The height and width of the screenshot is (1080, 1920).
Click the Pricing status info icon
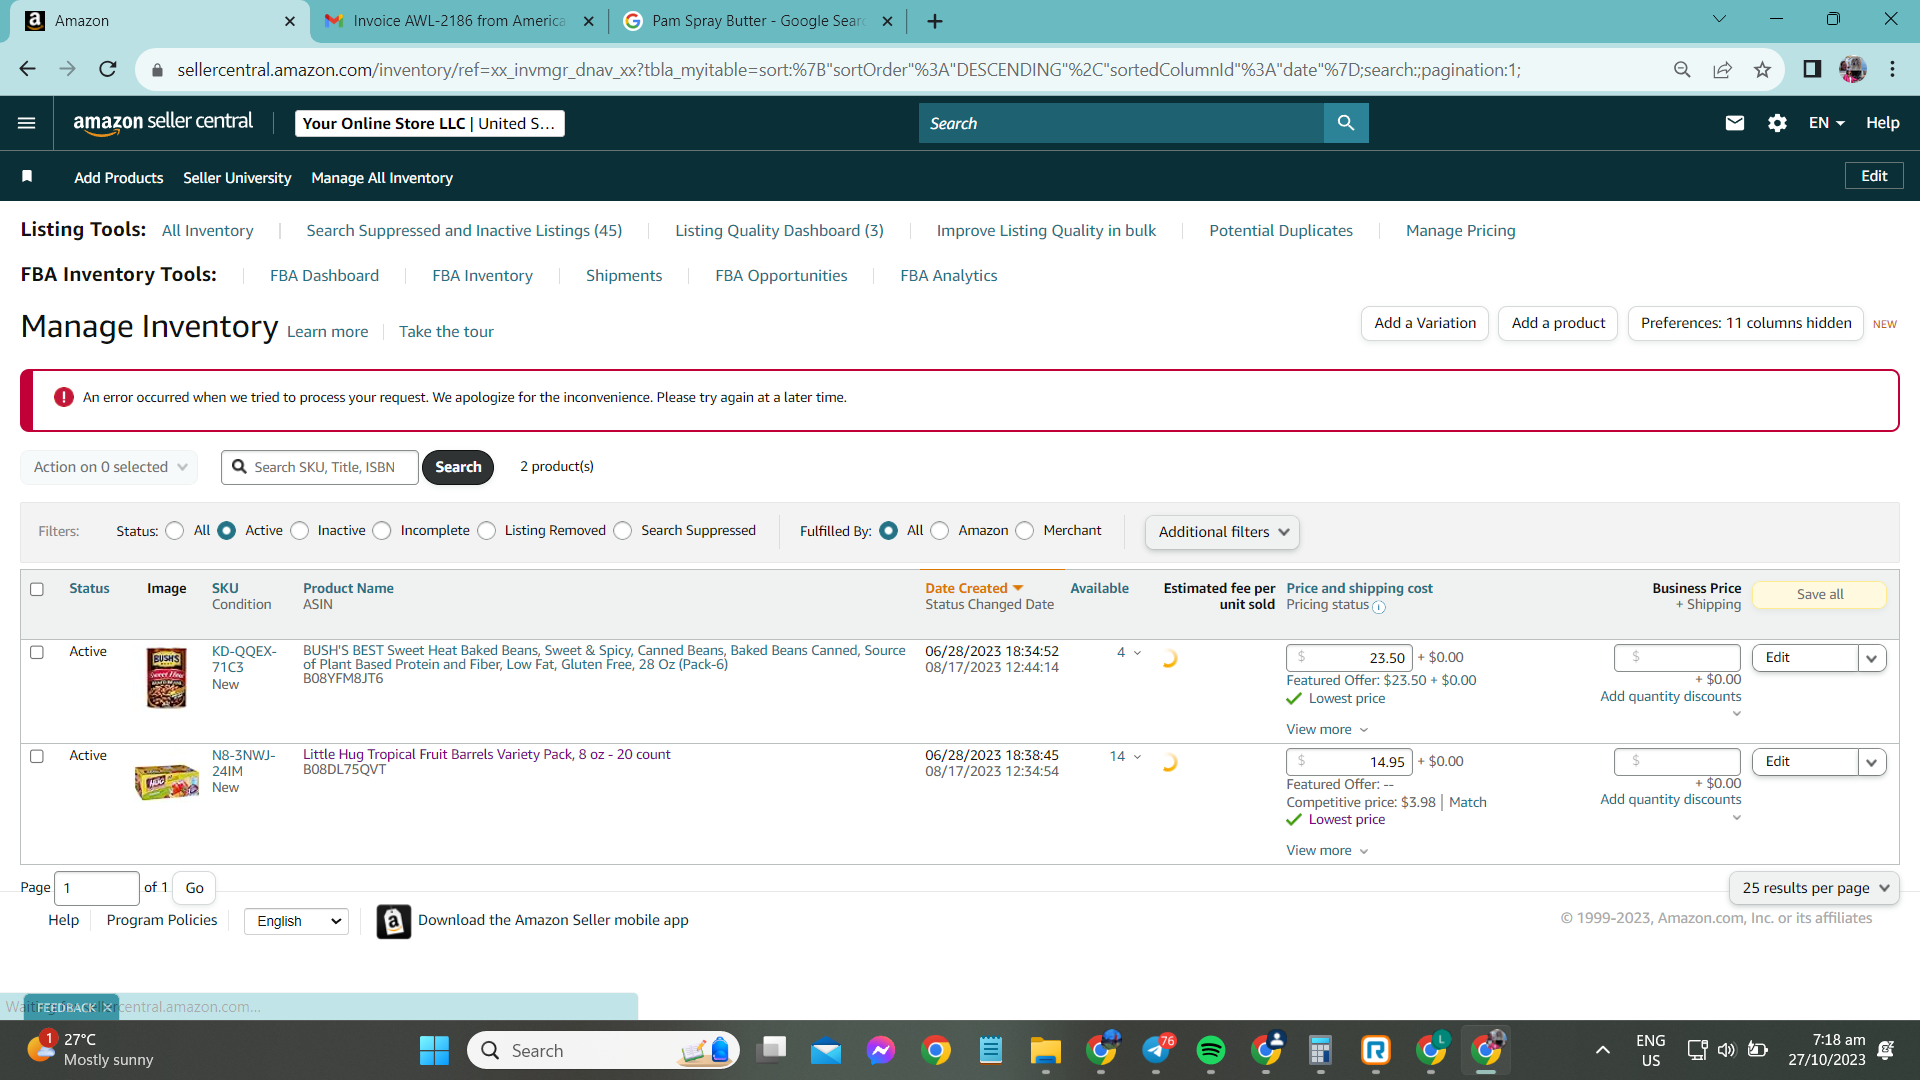tap(1379, 607)
